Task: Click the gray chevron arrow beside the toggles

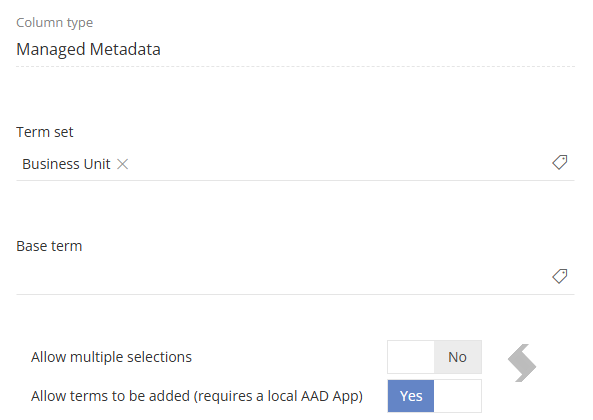Action: 522,363
